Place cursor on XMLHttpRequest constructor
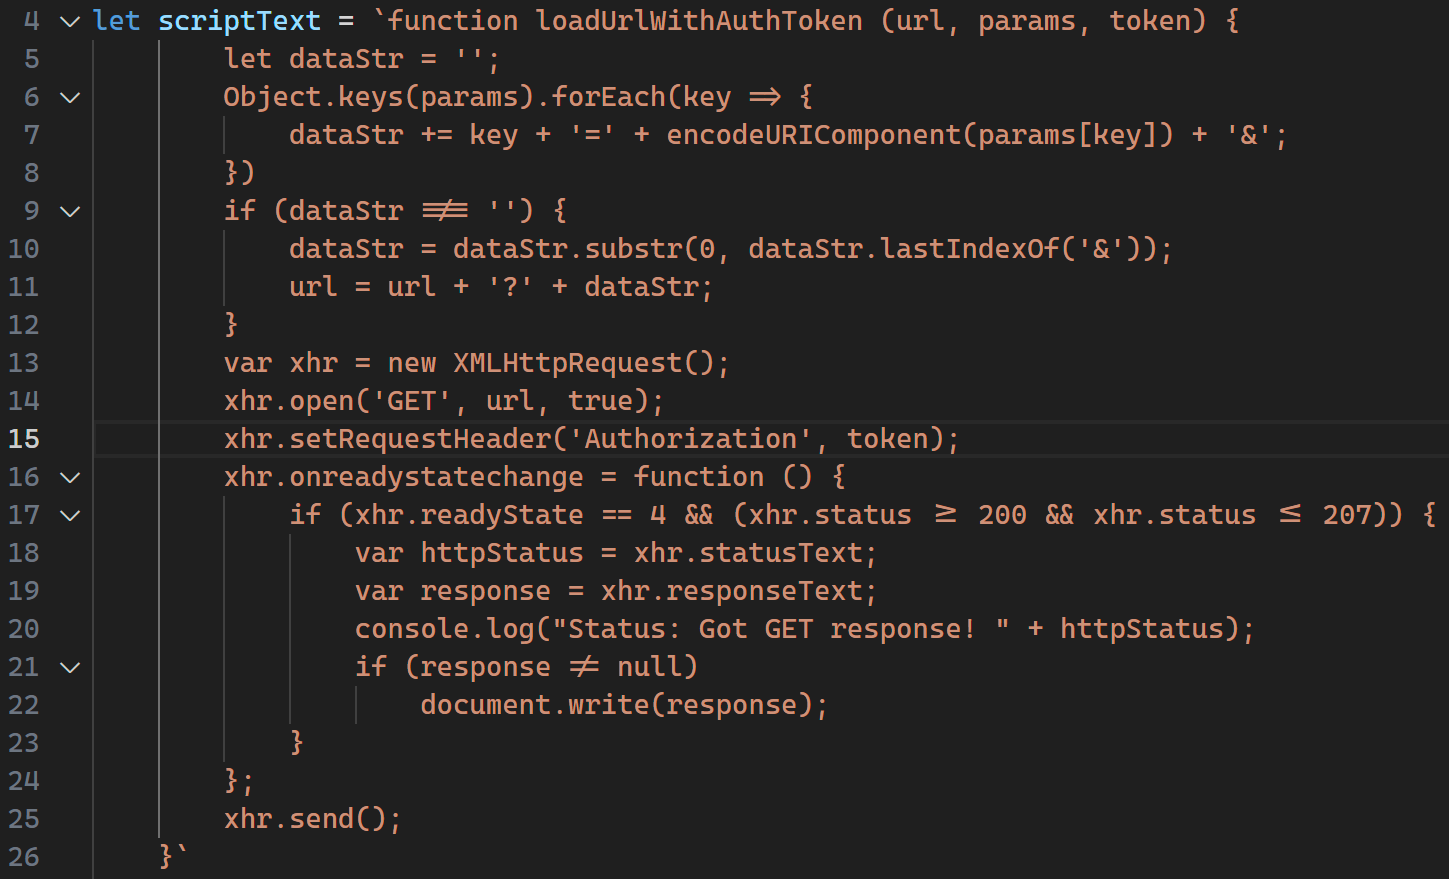Image resolution: width=1449 pixels, height=879 pixels. tap(567, 363)
